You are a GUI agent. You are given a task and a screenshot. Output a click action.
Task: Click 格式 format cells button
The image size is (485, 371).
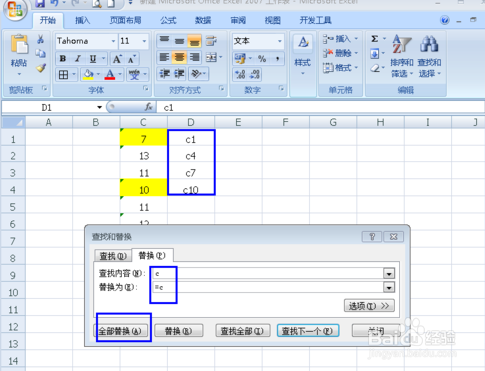click(x=340, y=68)
